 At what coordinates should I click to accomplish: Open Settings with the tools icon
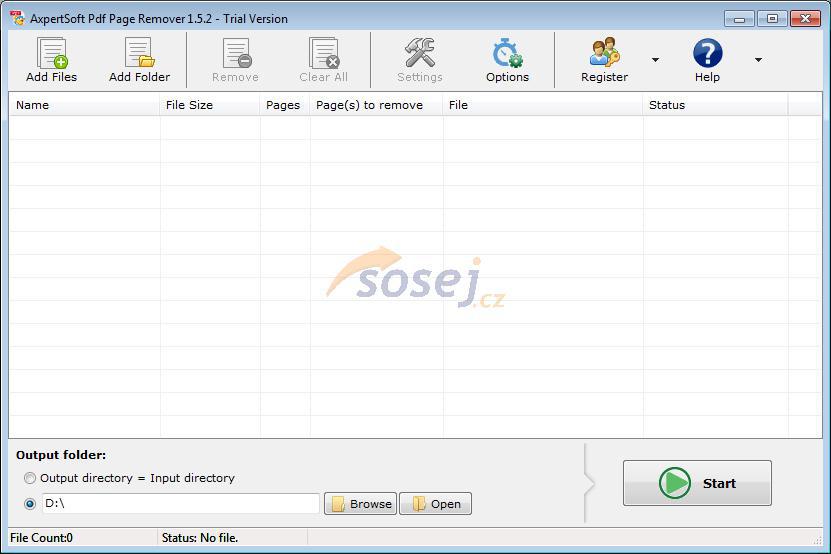420,53
